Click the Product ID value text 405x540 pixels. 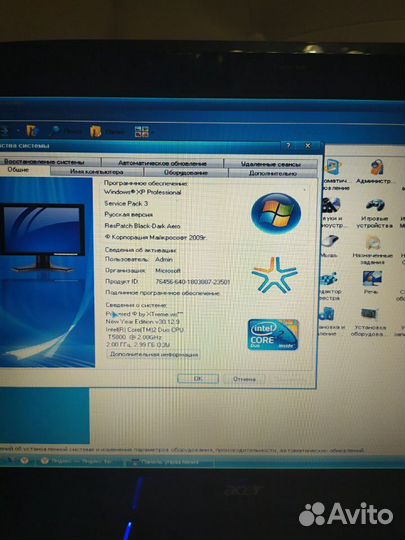(193, 282)
